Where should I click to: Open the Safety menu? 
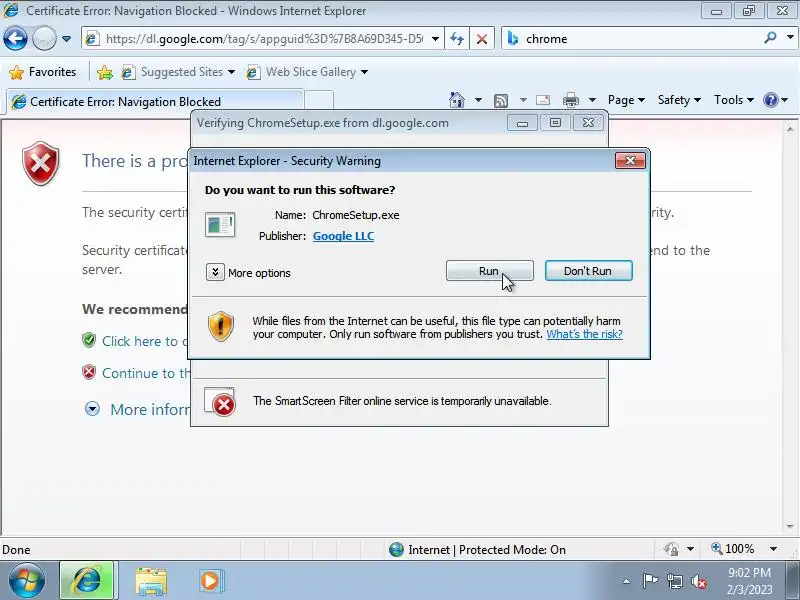click(x=679, y=100)
